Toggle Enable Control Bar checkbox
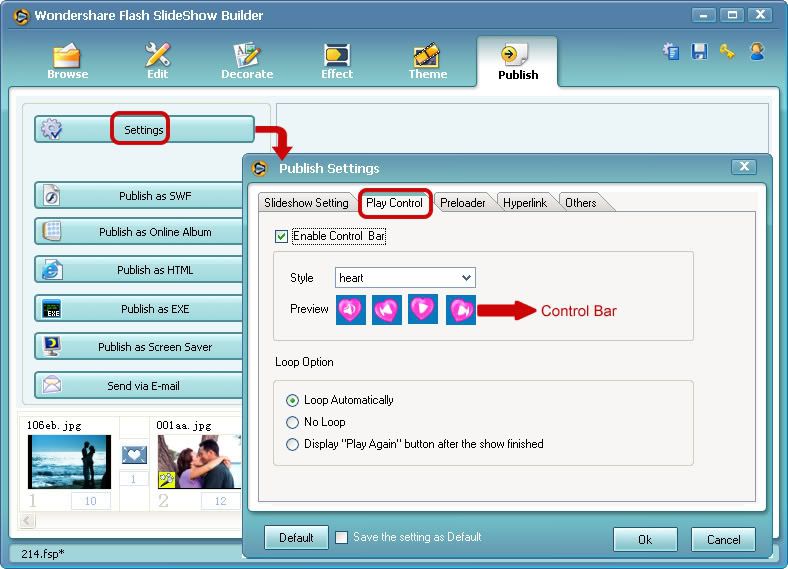Screen dimensions: 788x569 [x=281, y=236]
